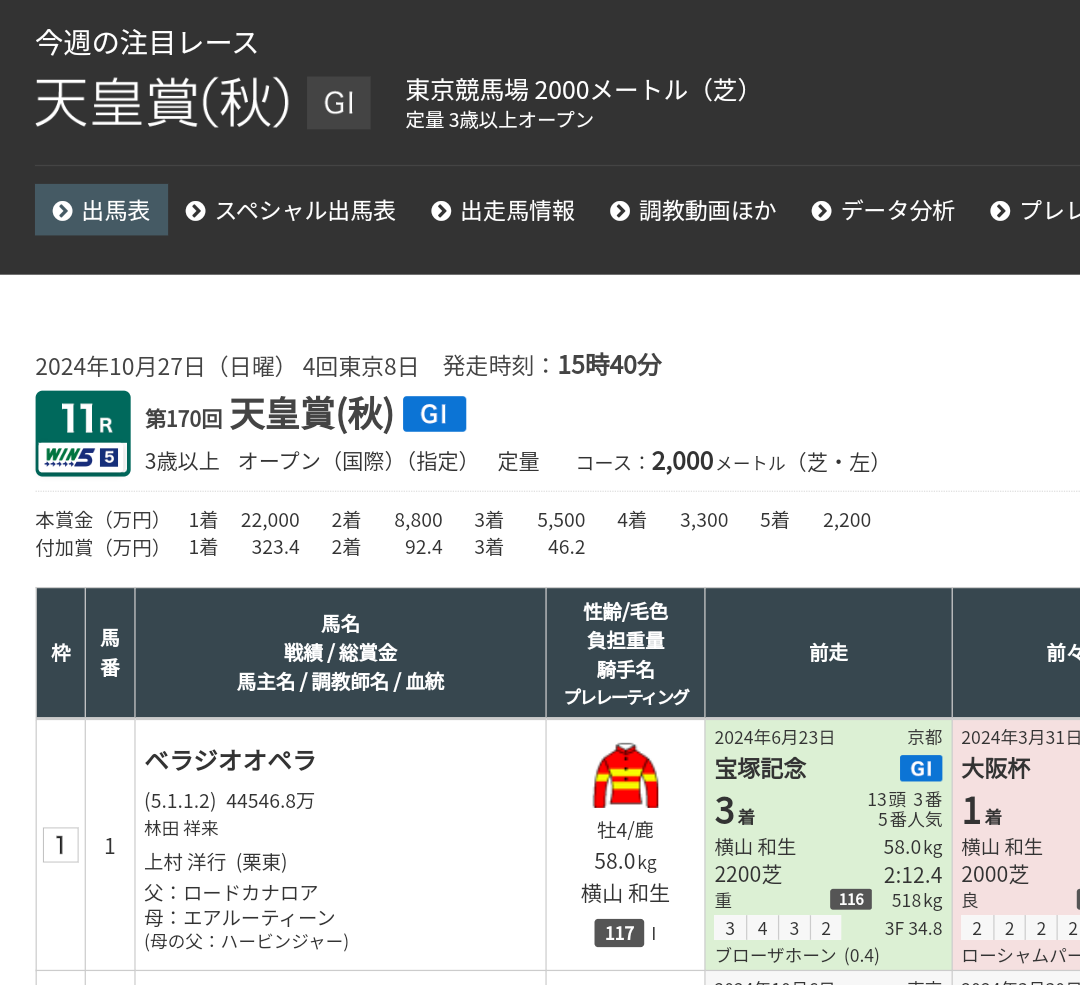Click the red and yellow jockey silks

pos(625,775)
